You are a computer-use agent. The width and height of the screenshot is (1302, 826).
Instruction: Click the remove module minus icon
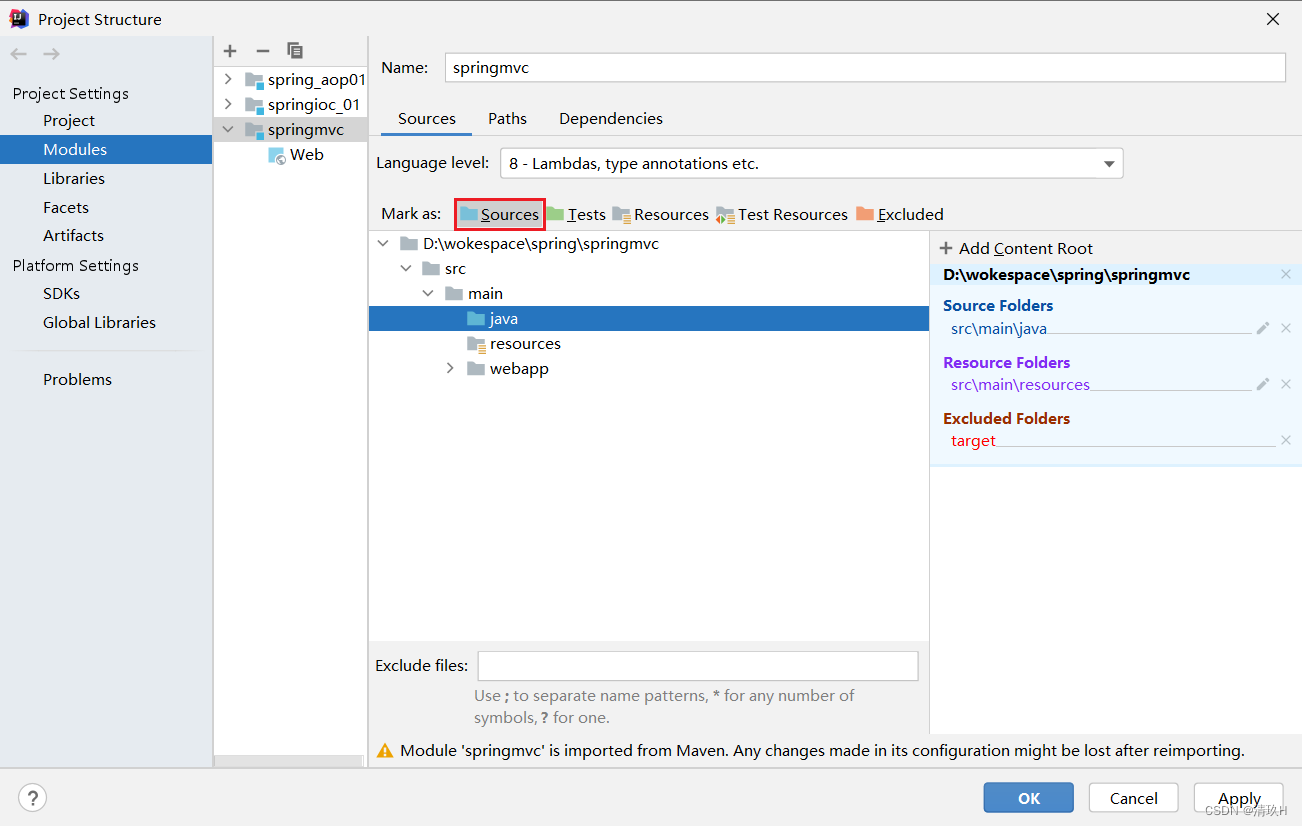263,50
